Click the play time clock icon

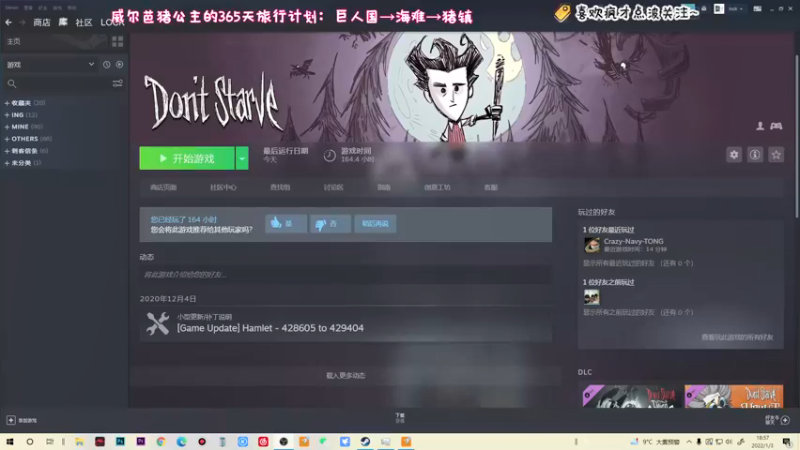[x=330, y=155]
